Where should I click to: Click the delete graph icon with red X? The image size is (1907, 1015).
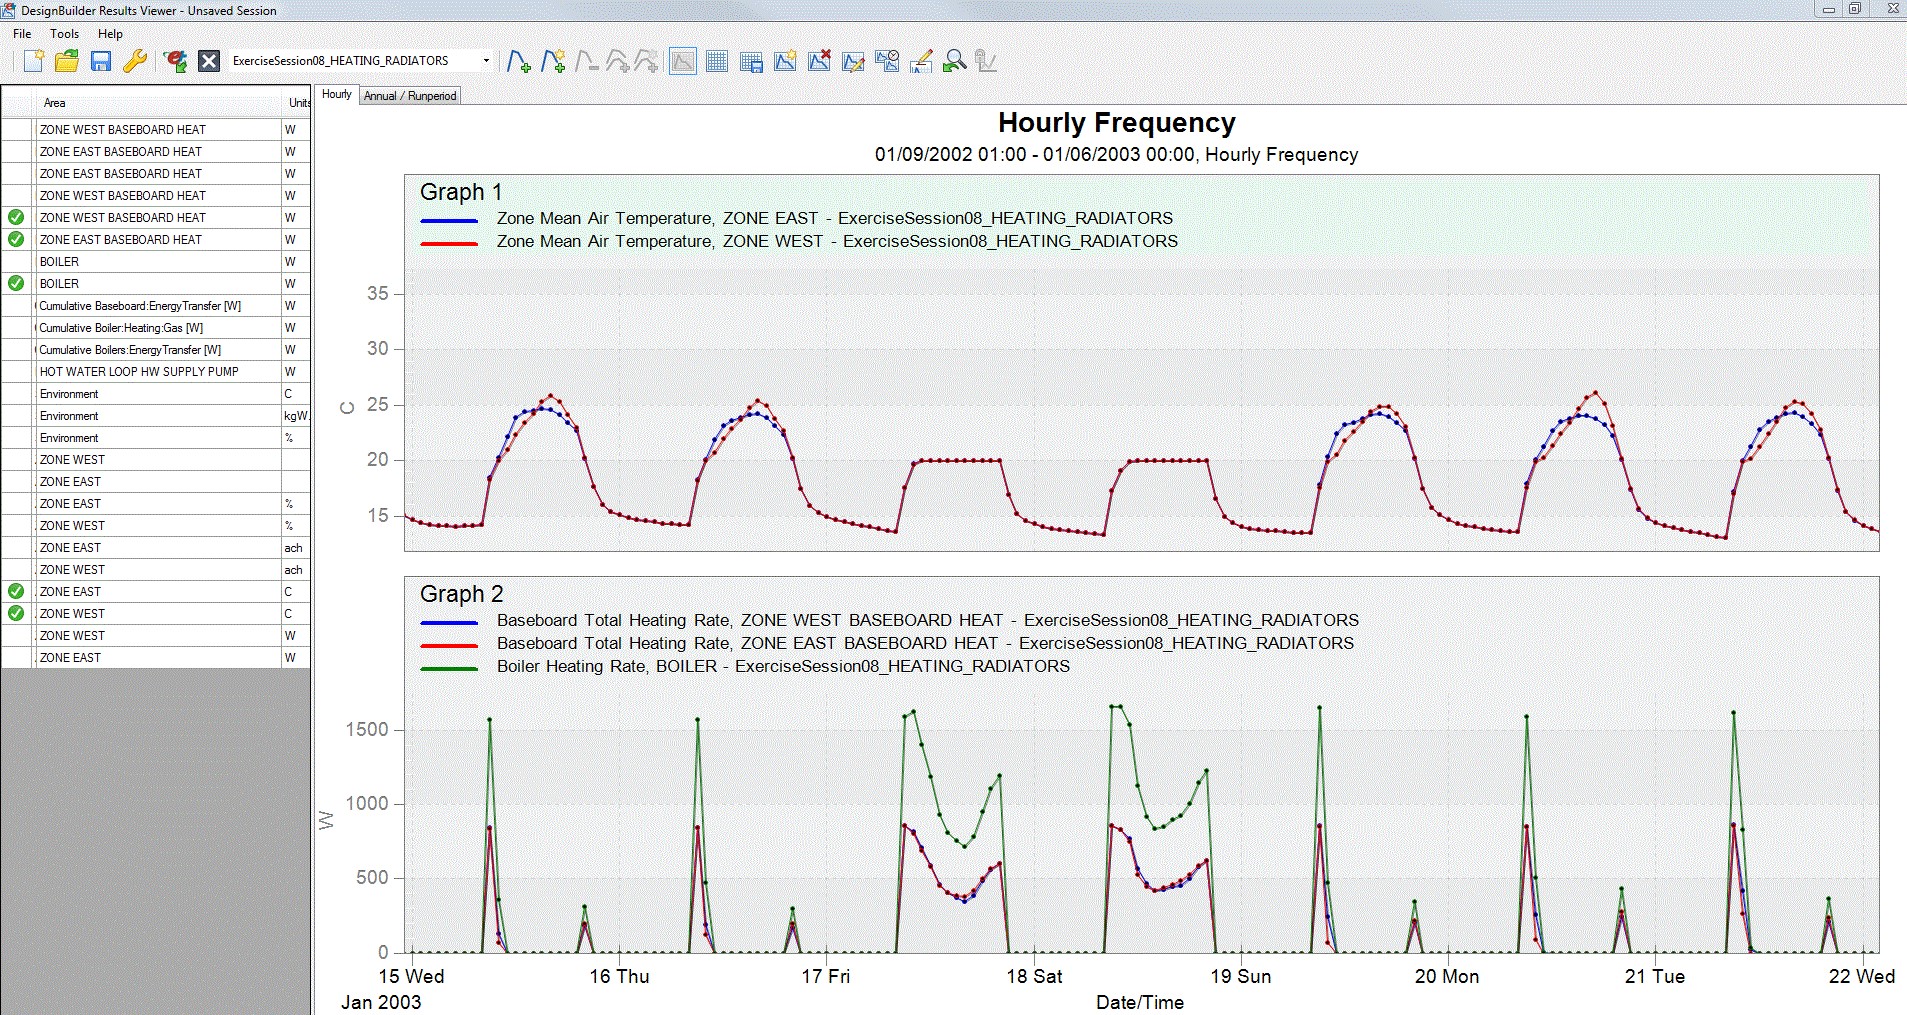[x=819, y=61]
